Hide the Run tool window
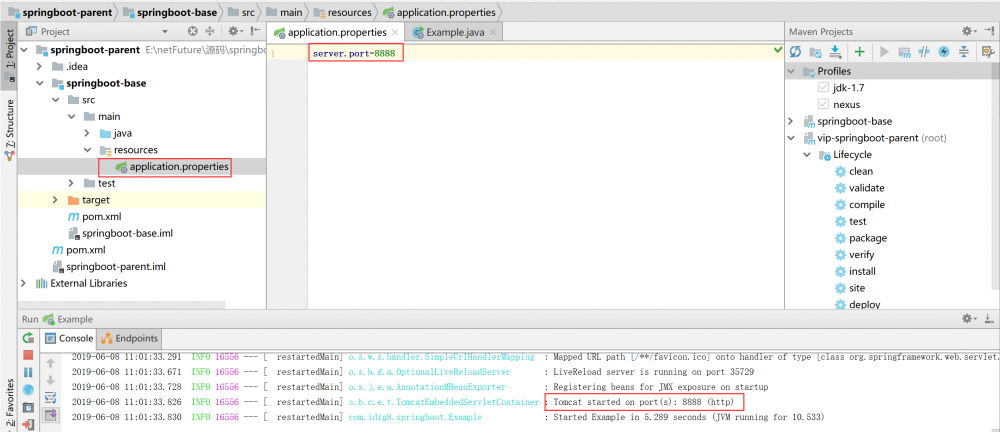Screen dimensions: 1000x432 pyautogui.click(x=988, y=318)
